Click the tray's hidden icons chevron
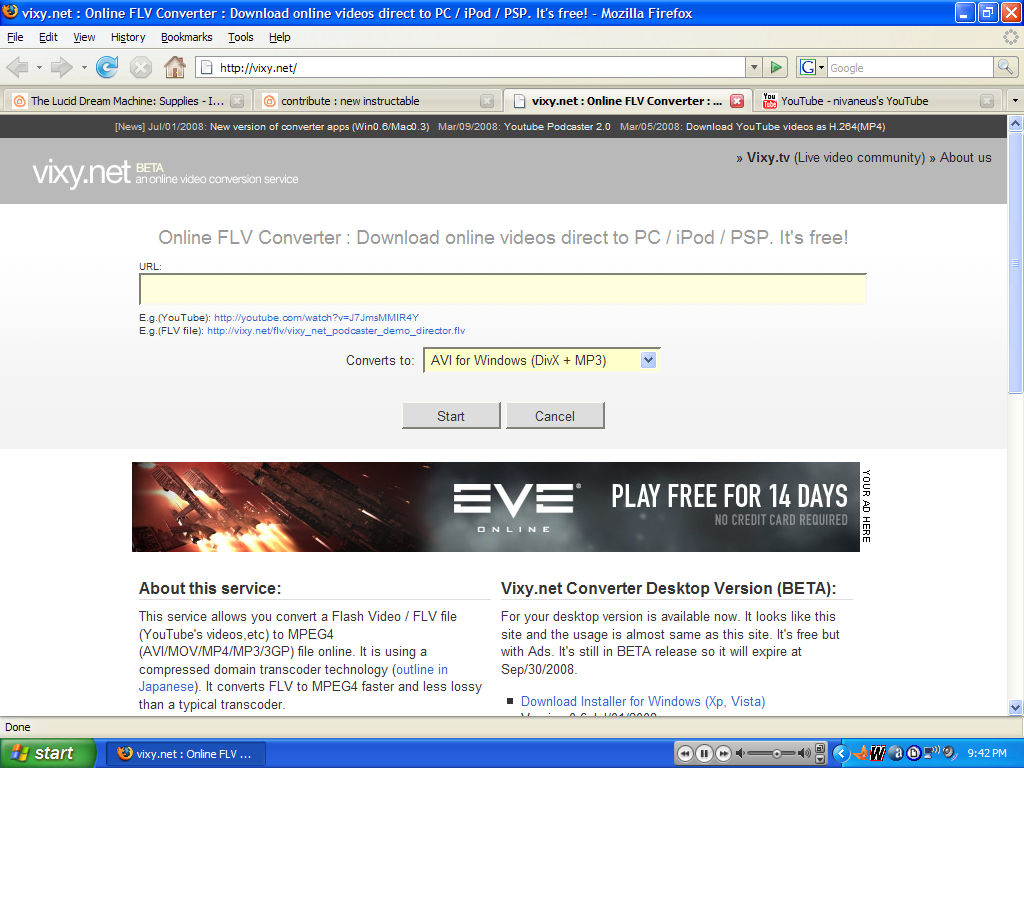1024x911 pixels. (841, 754)
